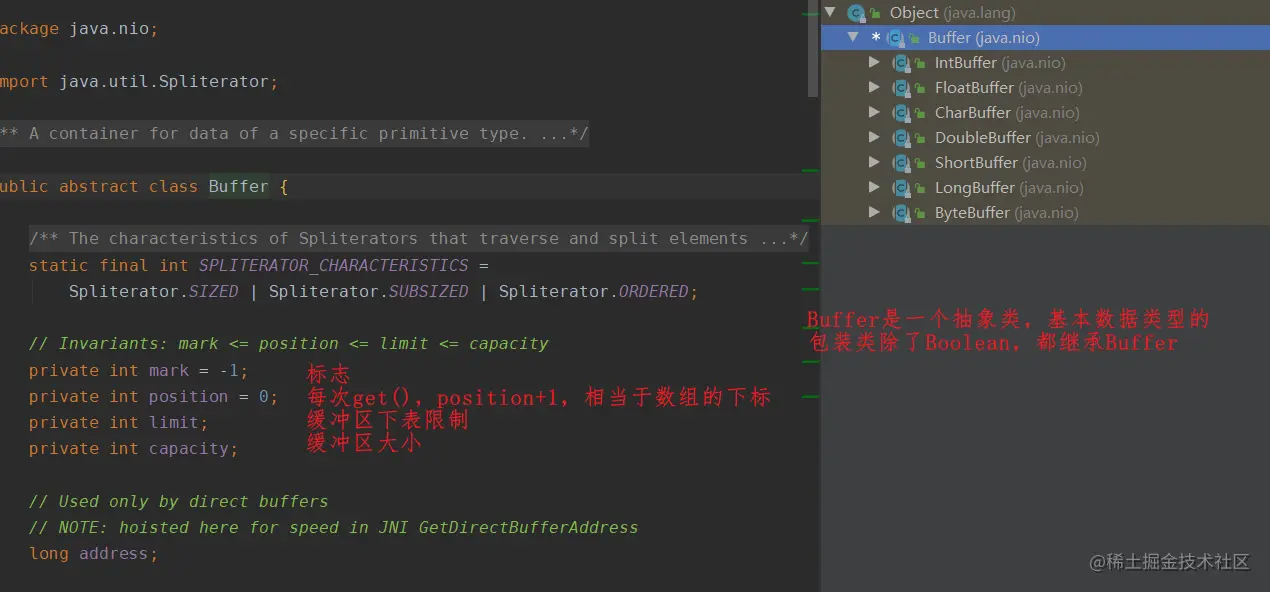Expand the CharBuffer node arrow
The image size is (1270, 592).
[874, 112]
